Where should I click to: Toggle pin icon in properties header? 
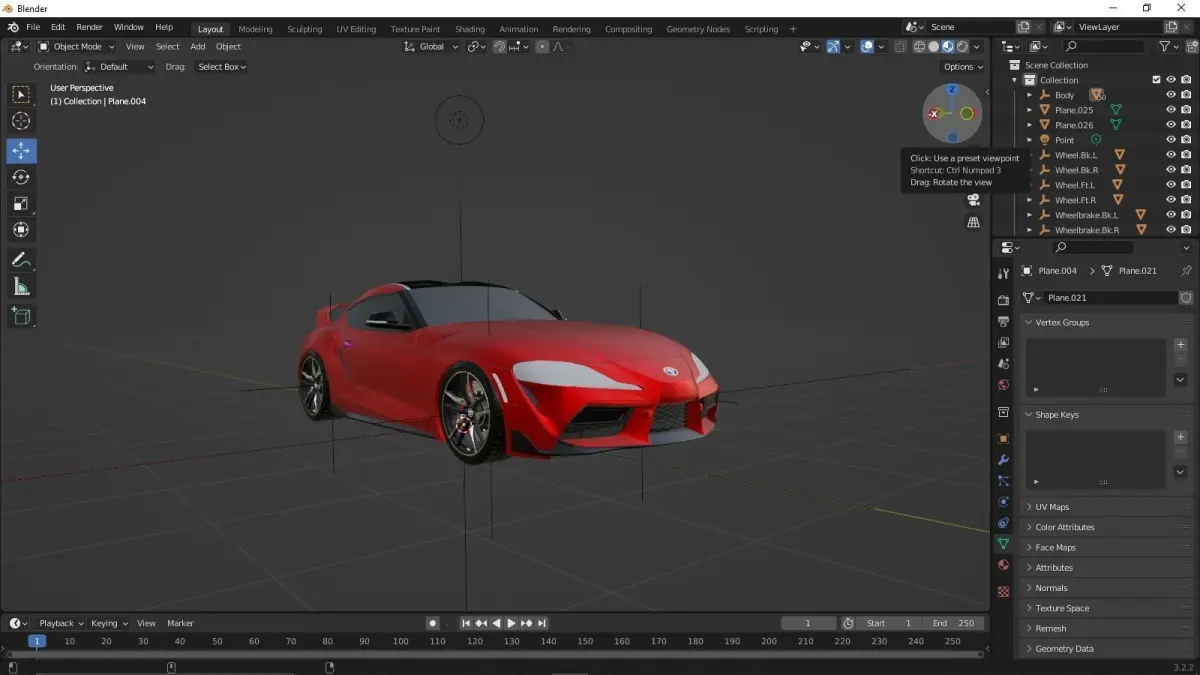coord(1186,271)
